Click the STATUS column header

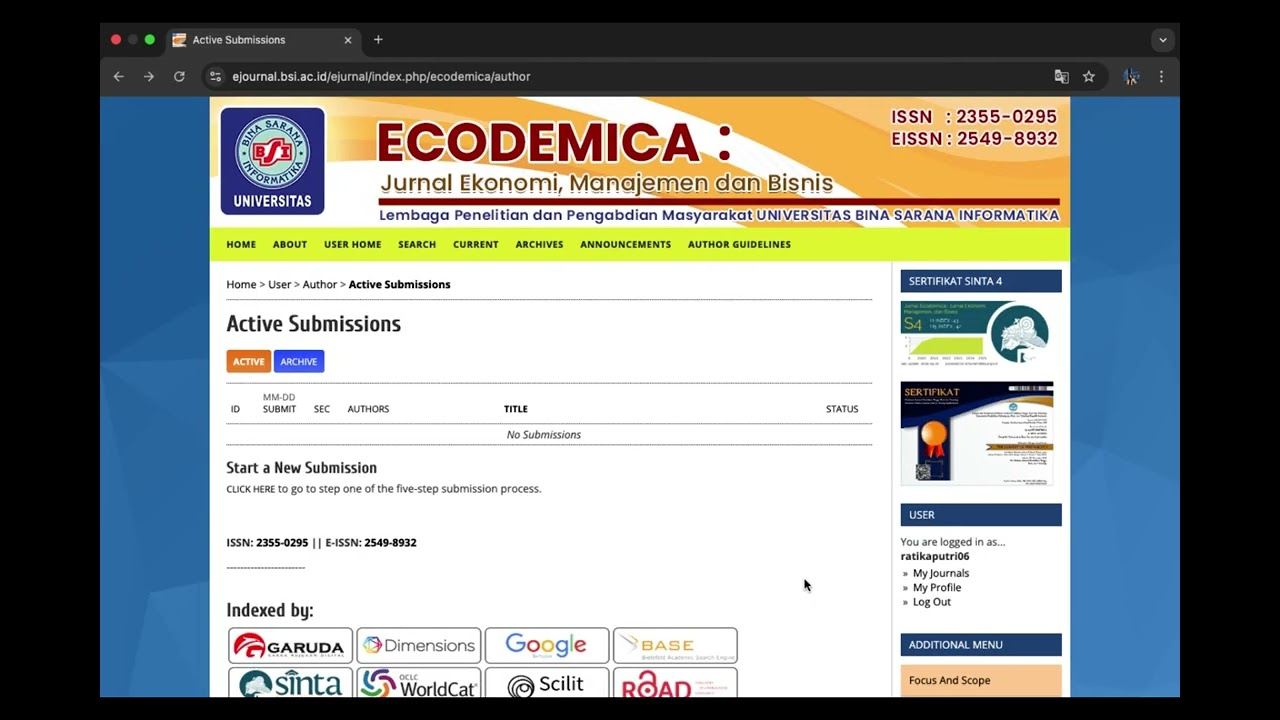click(x=842, y=409)
